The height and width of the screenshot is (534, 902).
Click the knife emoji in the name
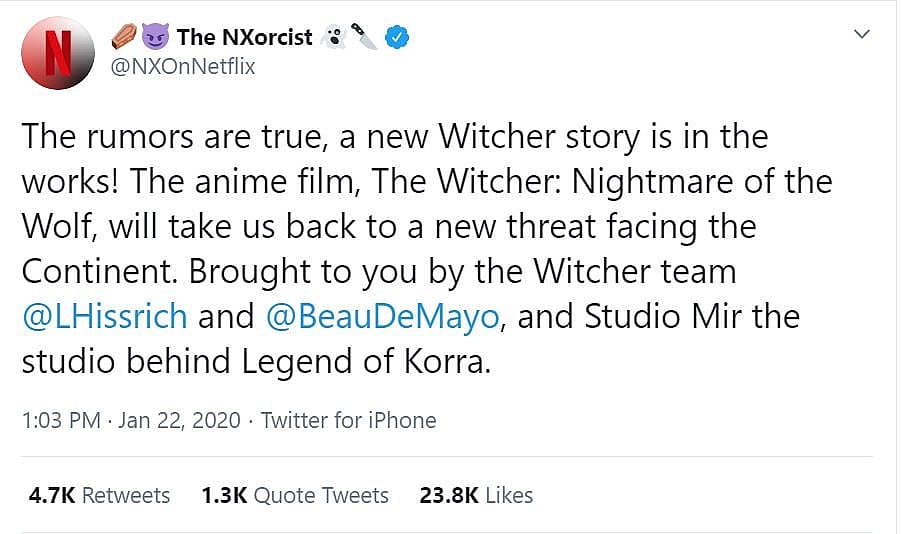pyautogui.click(x=365, y=38)
